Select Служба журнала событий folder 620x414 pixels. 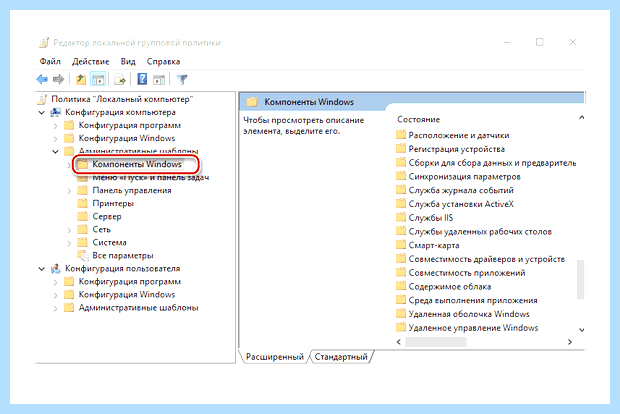coord(461,190)
